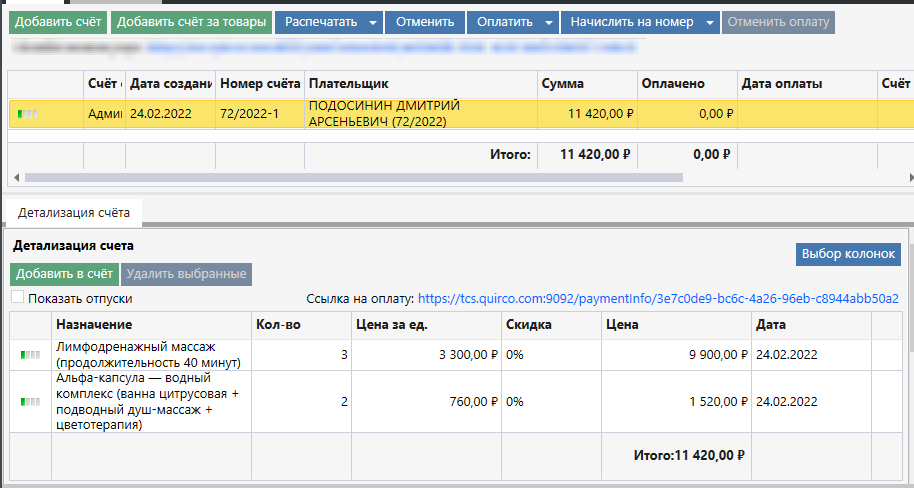This screenshot has width=914, height=488.
Task: Open Выбор колонок column chooser
Action: pos(848,254)
